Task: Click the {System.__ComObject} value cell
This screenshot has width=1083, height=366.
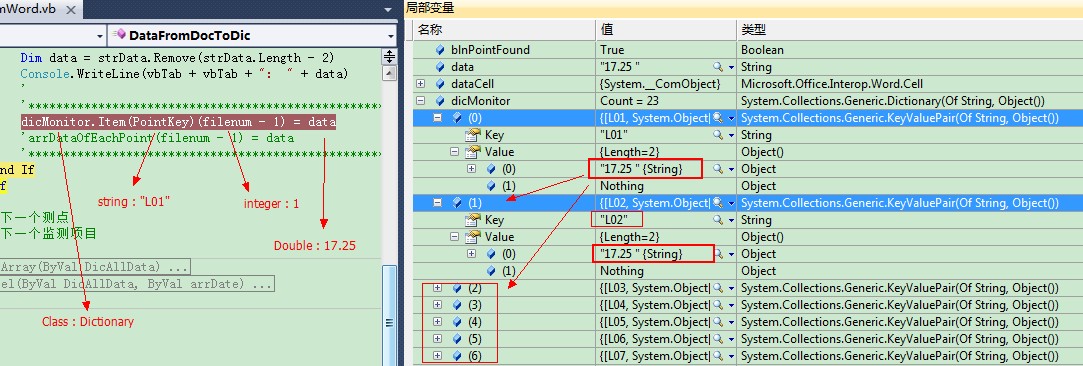Action: click(x=660, y=84)
